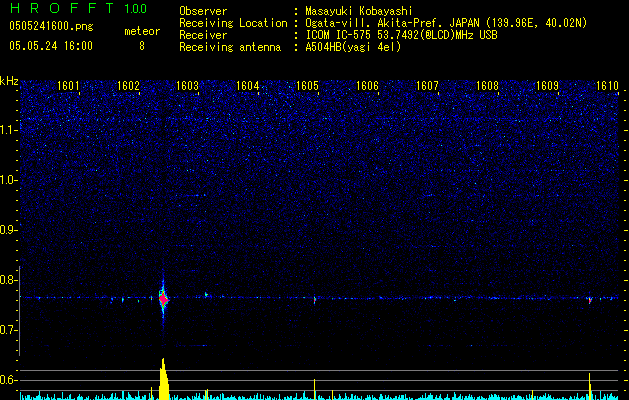This screenshot has width=629, height=400.
Task: Click the meteor count value 8
Action: 142,46
